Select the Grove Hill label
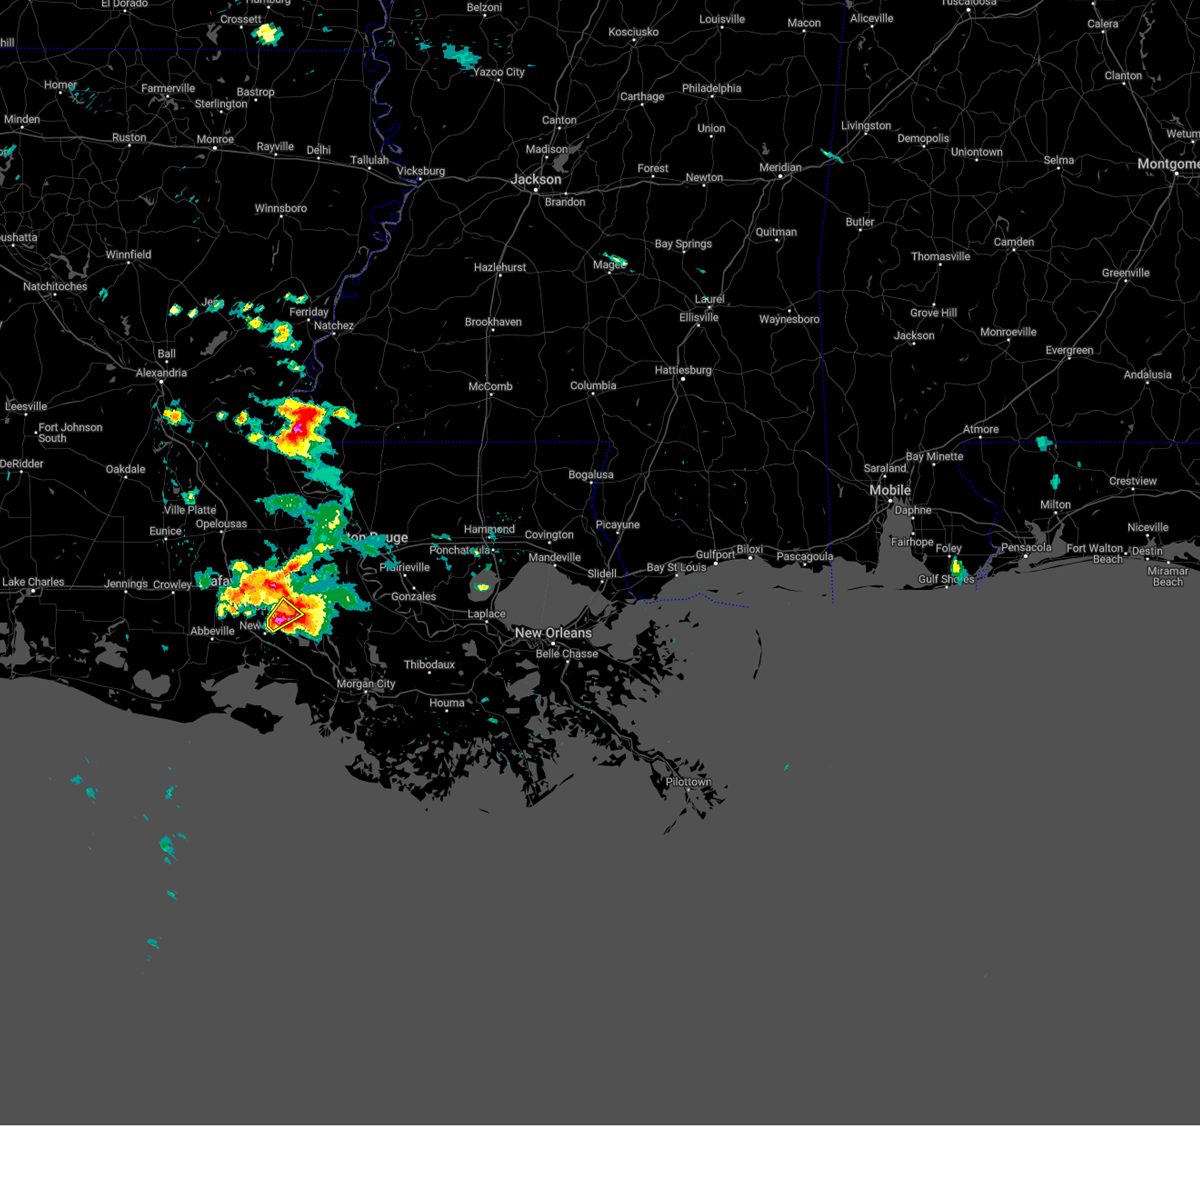The width and height of the screenshot is (1200, 1200). [934, 313]
